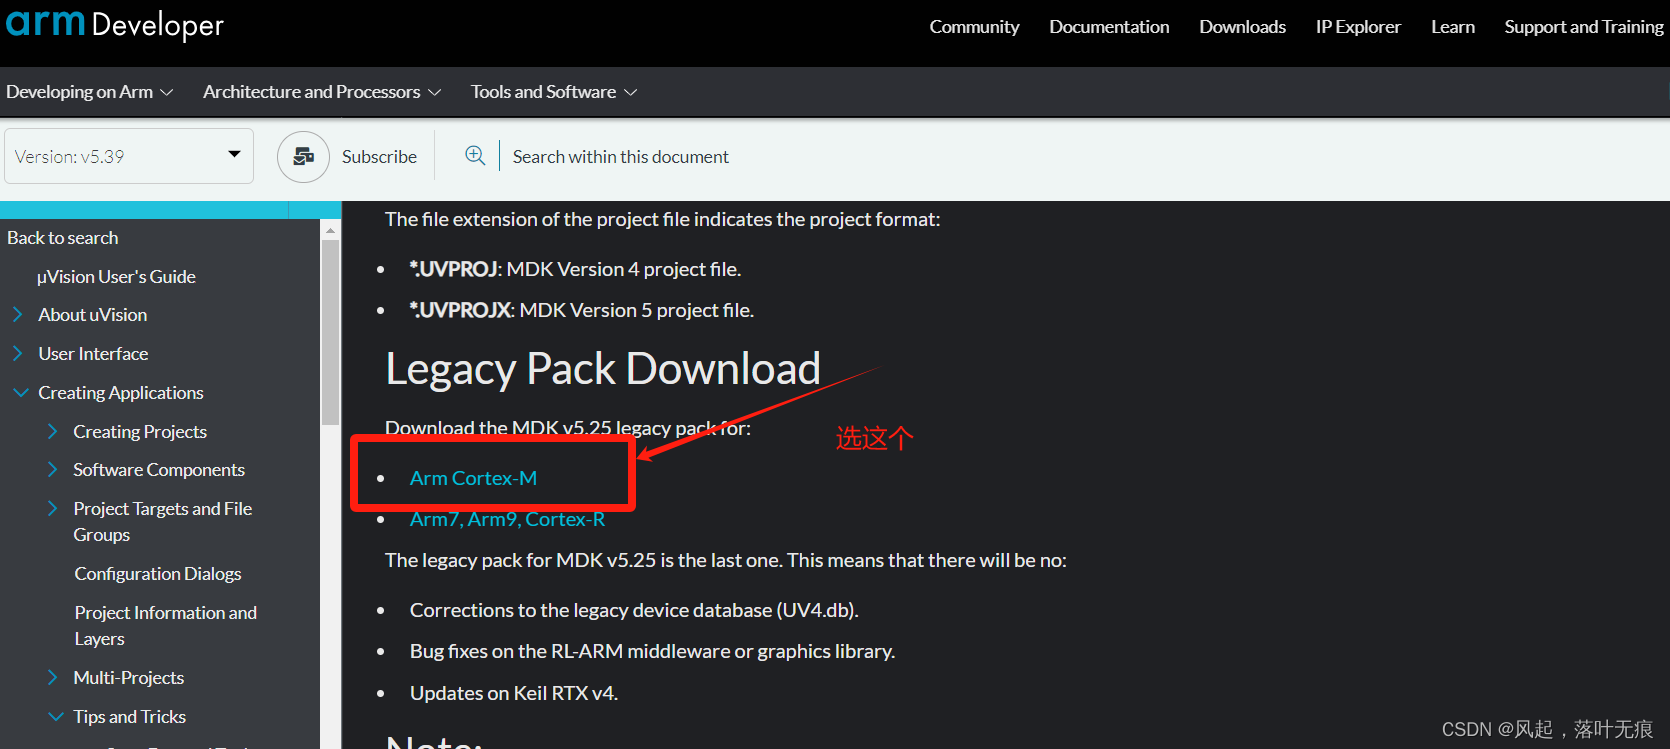
Task: Open Creating Applications section
Action: [x=121, y=393]
